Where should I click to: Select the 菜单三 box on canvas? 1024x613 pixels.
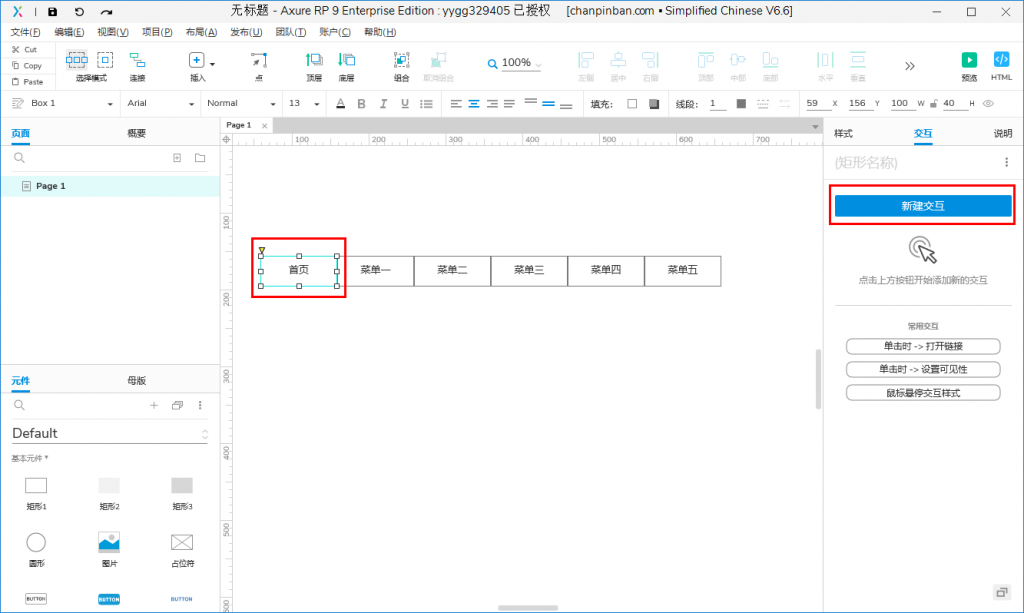(529, 270)
